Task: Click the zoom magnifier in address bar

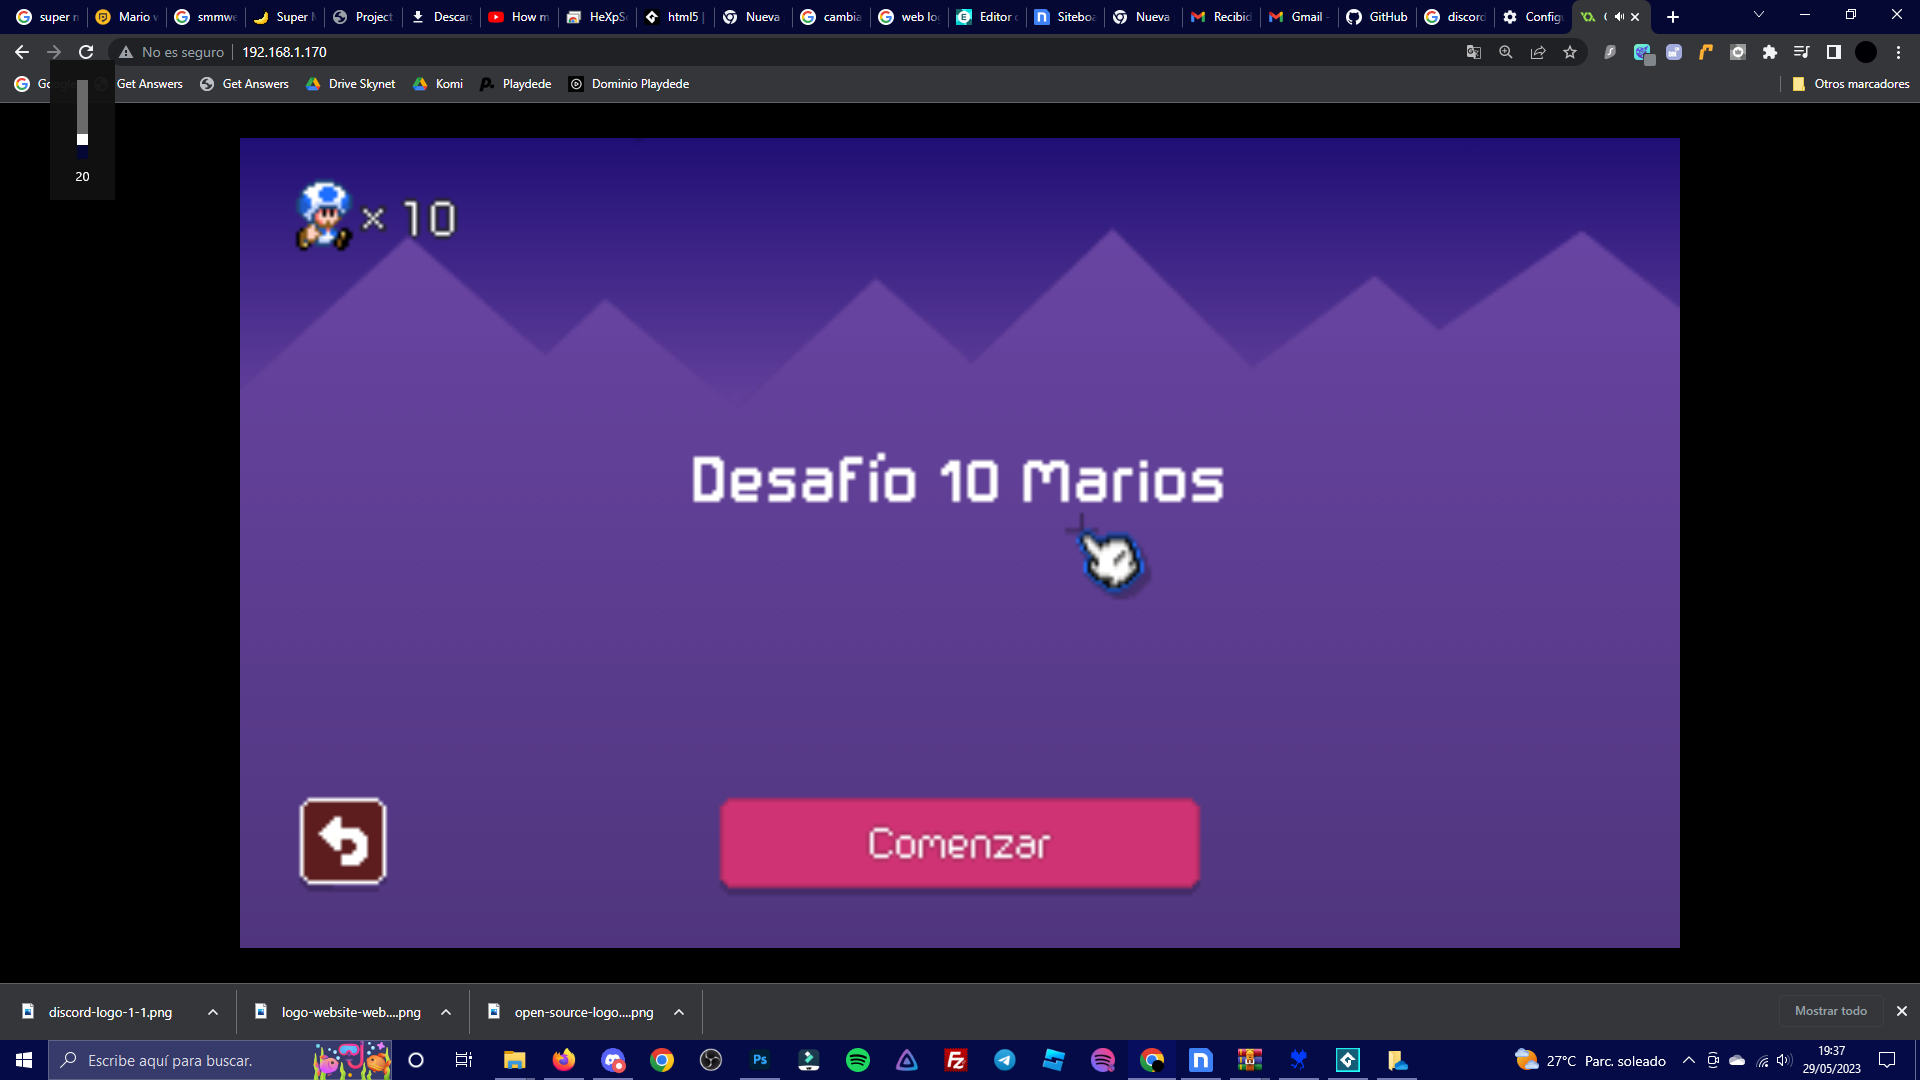Action: pyautogui.click(x=1506, y=52)
